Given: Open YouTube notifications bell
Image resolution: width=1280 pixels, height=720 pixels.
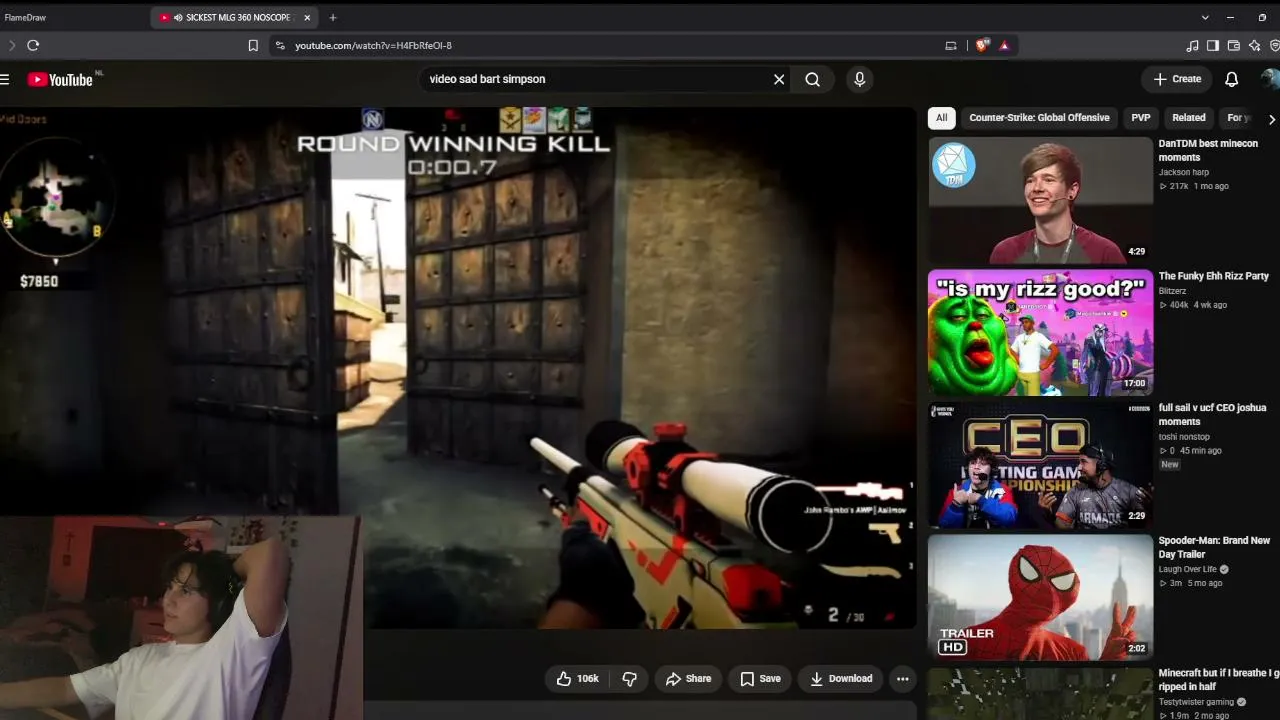Looking at the screenshot, I should pyautogui.click(x=1232, y=79).
